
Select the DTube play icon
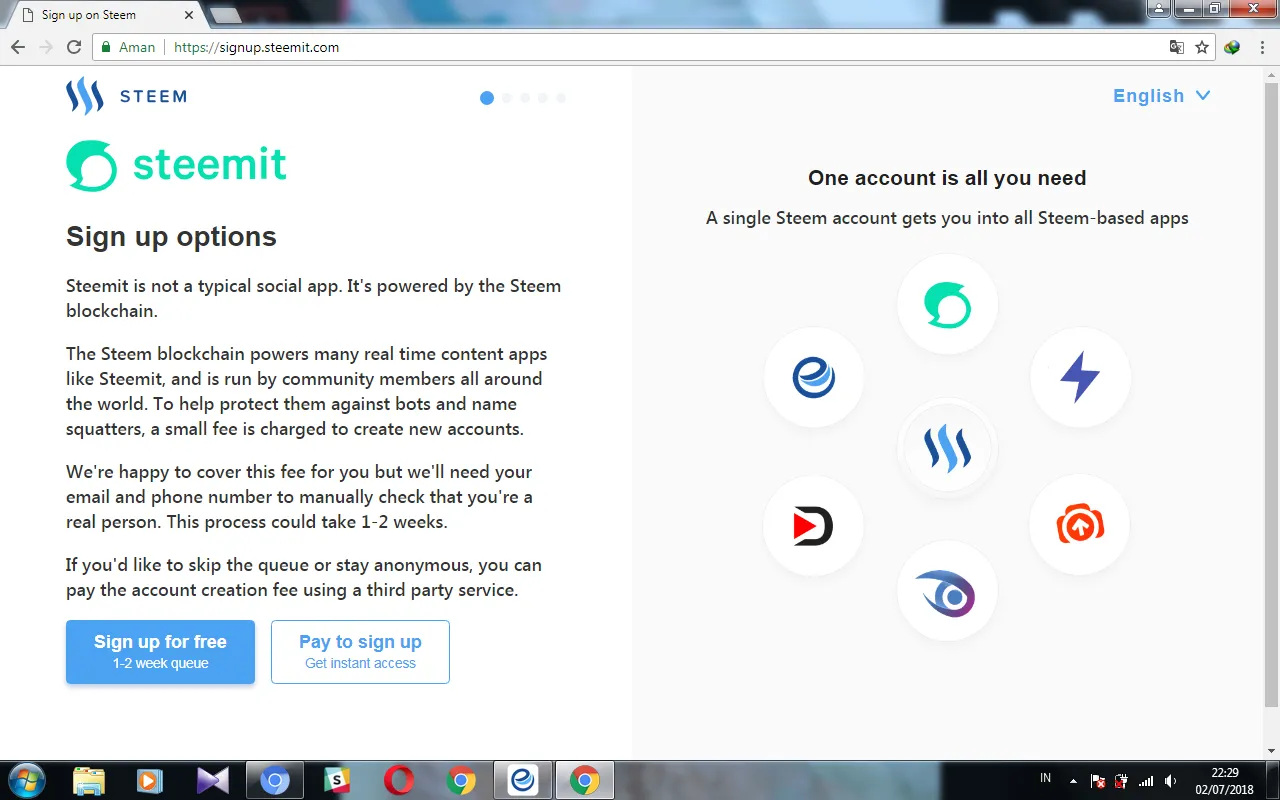[x=812, y=525]
